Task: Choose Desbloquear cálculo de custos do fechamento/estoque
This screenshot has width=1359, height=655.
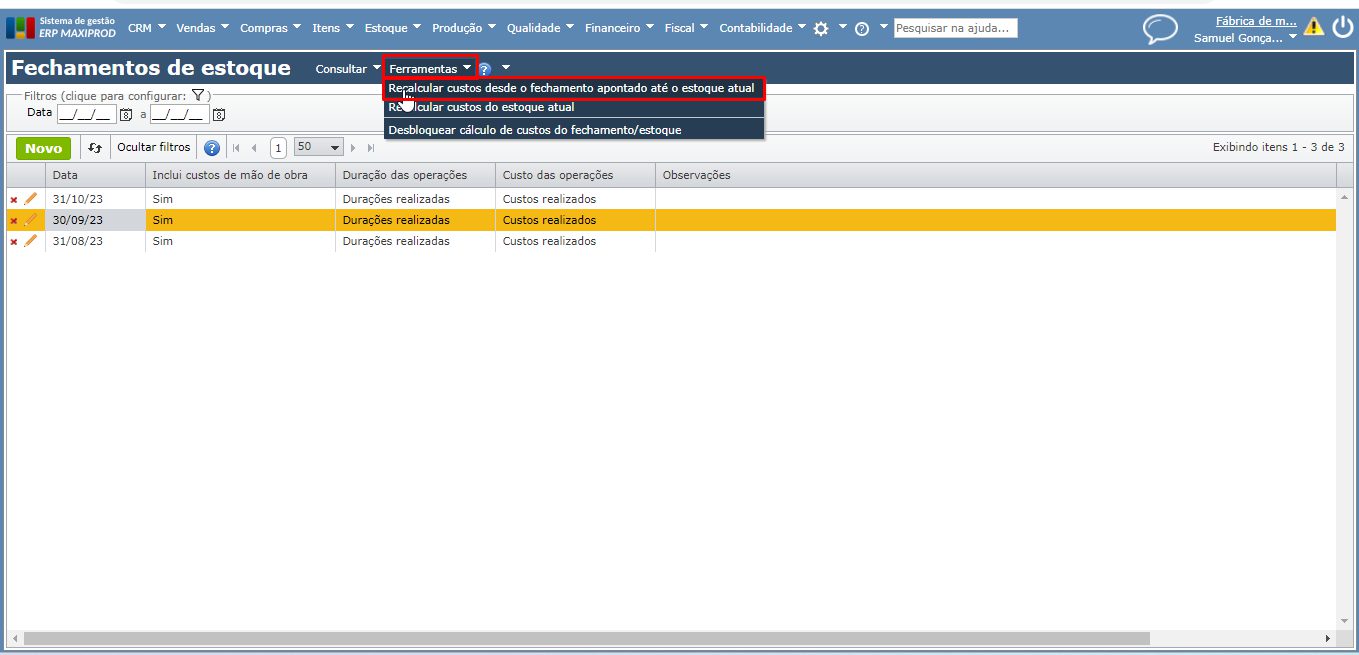Action: [x=574, y=130]
